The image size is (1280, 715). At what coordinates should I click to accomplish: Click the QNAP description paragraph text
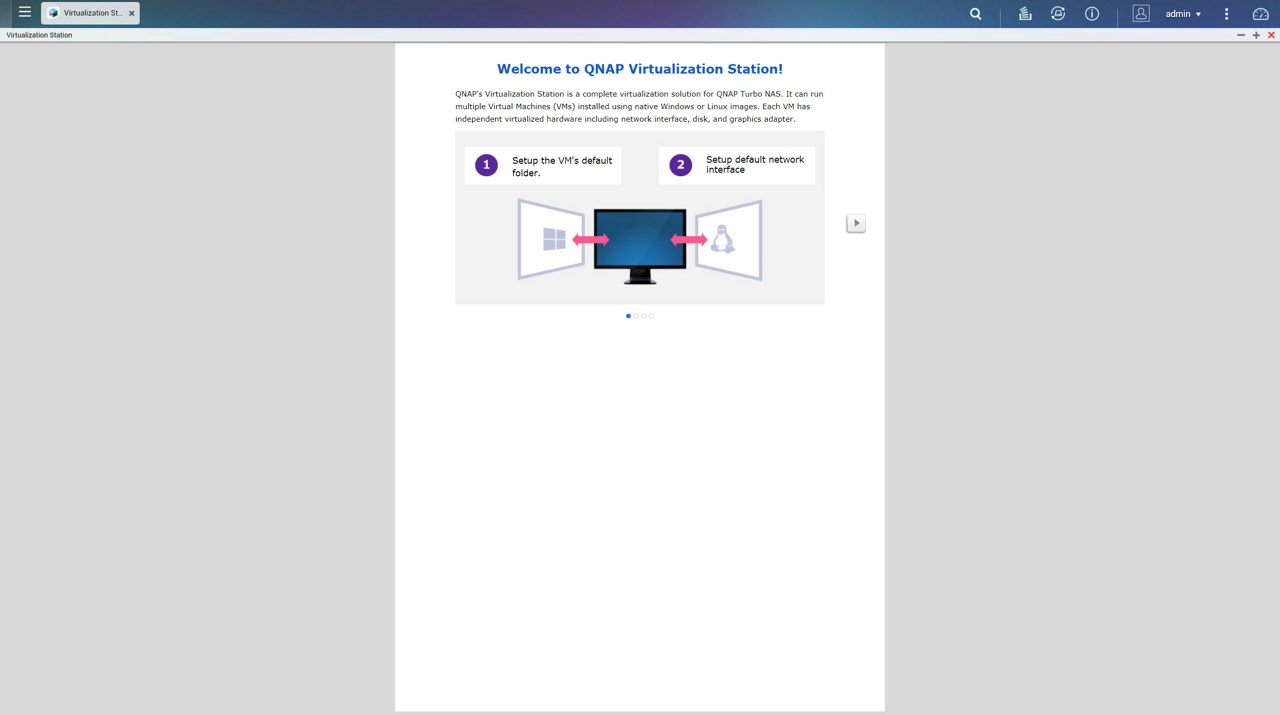640,106
